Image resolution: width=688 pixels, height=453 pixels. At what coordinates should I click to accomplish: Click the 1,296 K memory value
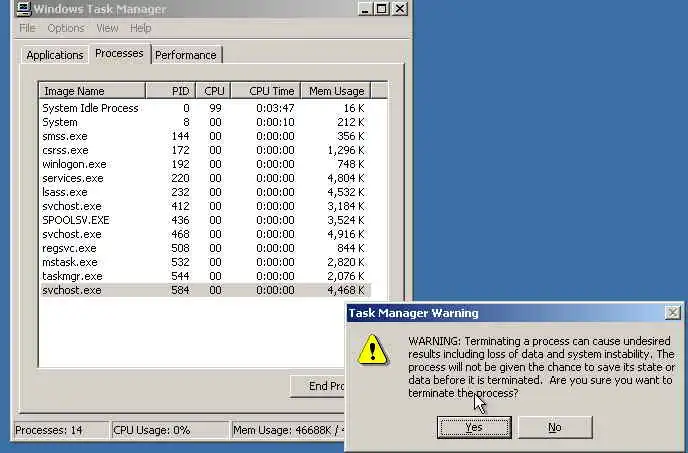[x=346, y=150]
